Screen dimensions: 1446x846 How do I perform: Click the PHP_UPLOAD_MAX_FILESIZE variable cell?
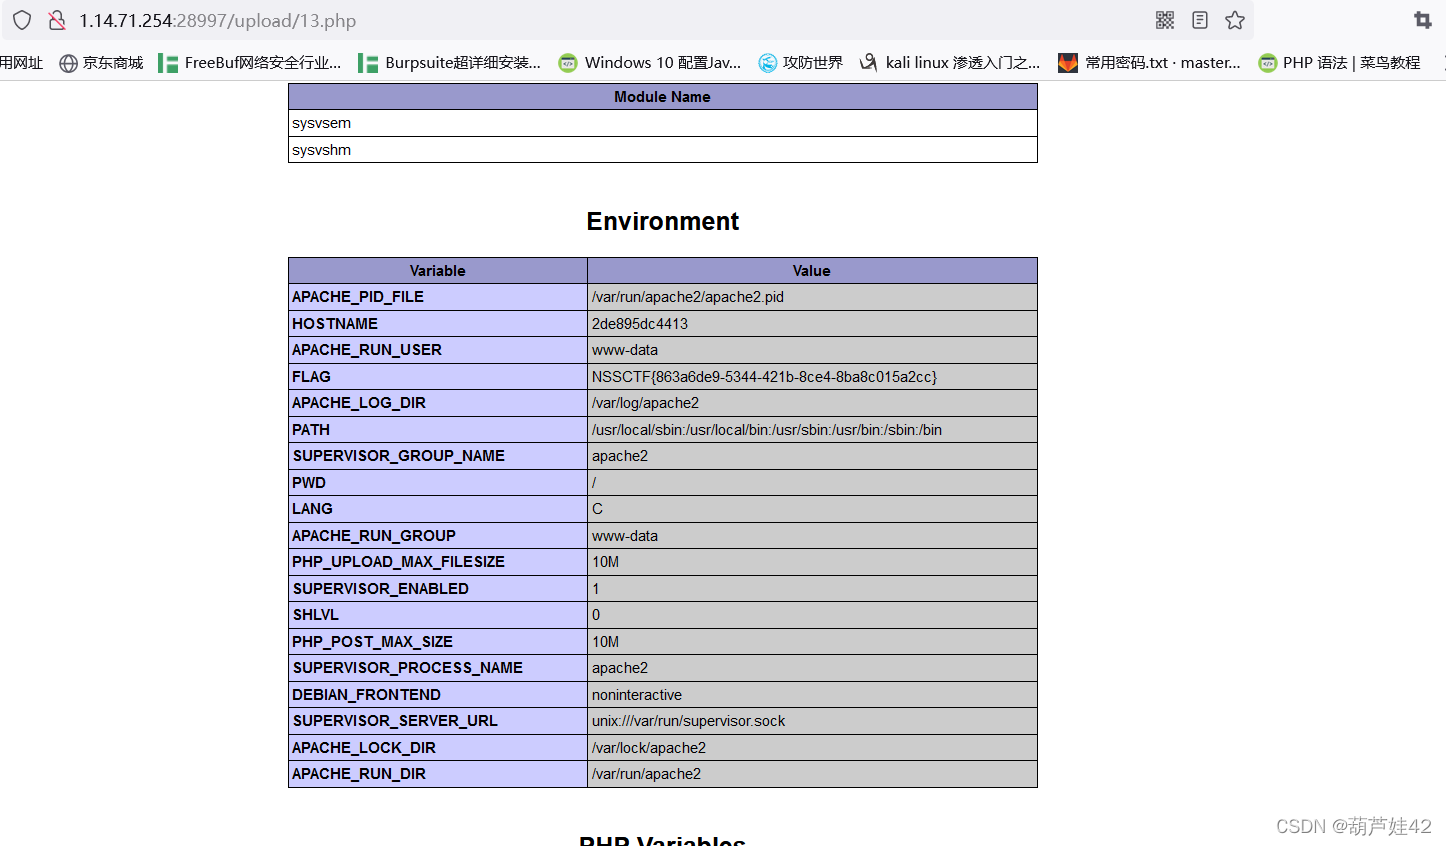(438, 562)
